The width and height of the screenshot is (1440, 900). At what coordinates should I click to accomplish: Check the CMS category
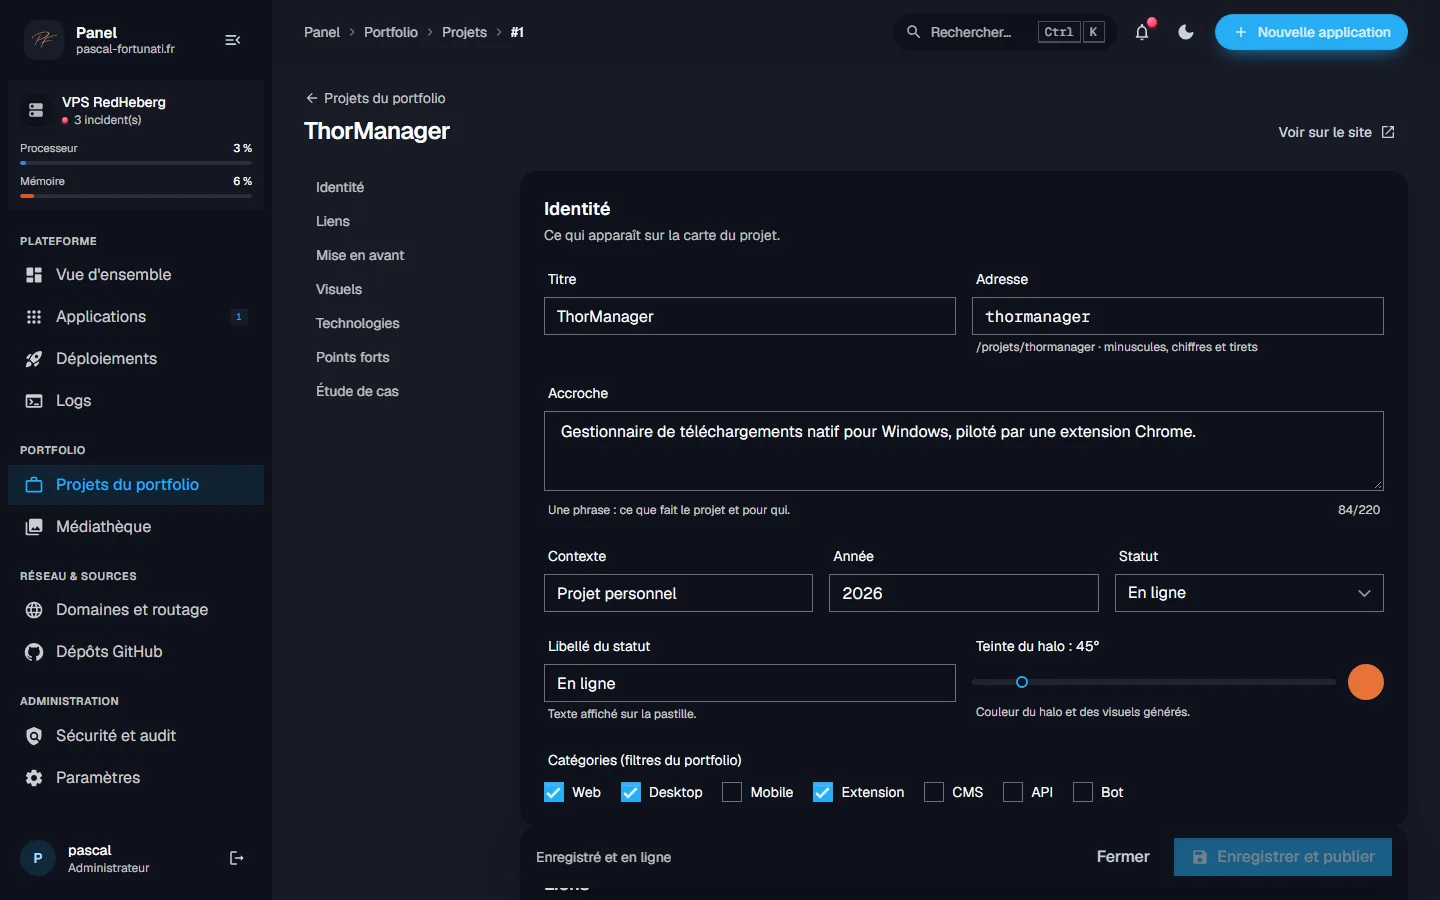[x=934, y=792]
